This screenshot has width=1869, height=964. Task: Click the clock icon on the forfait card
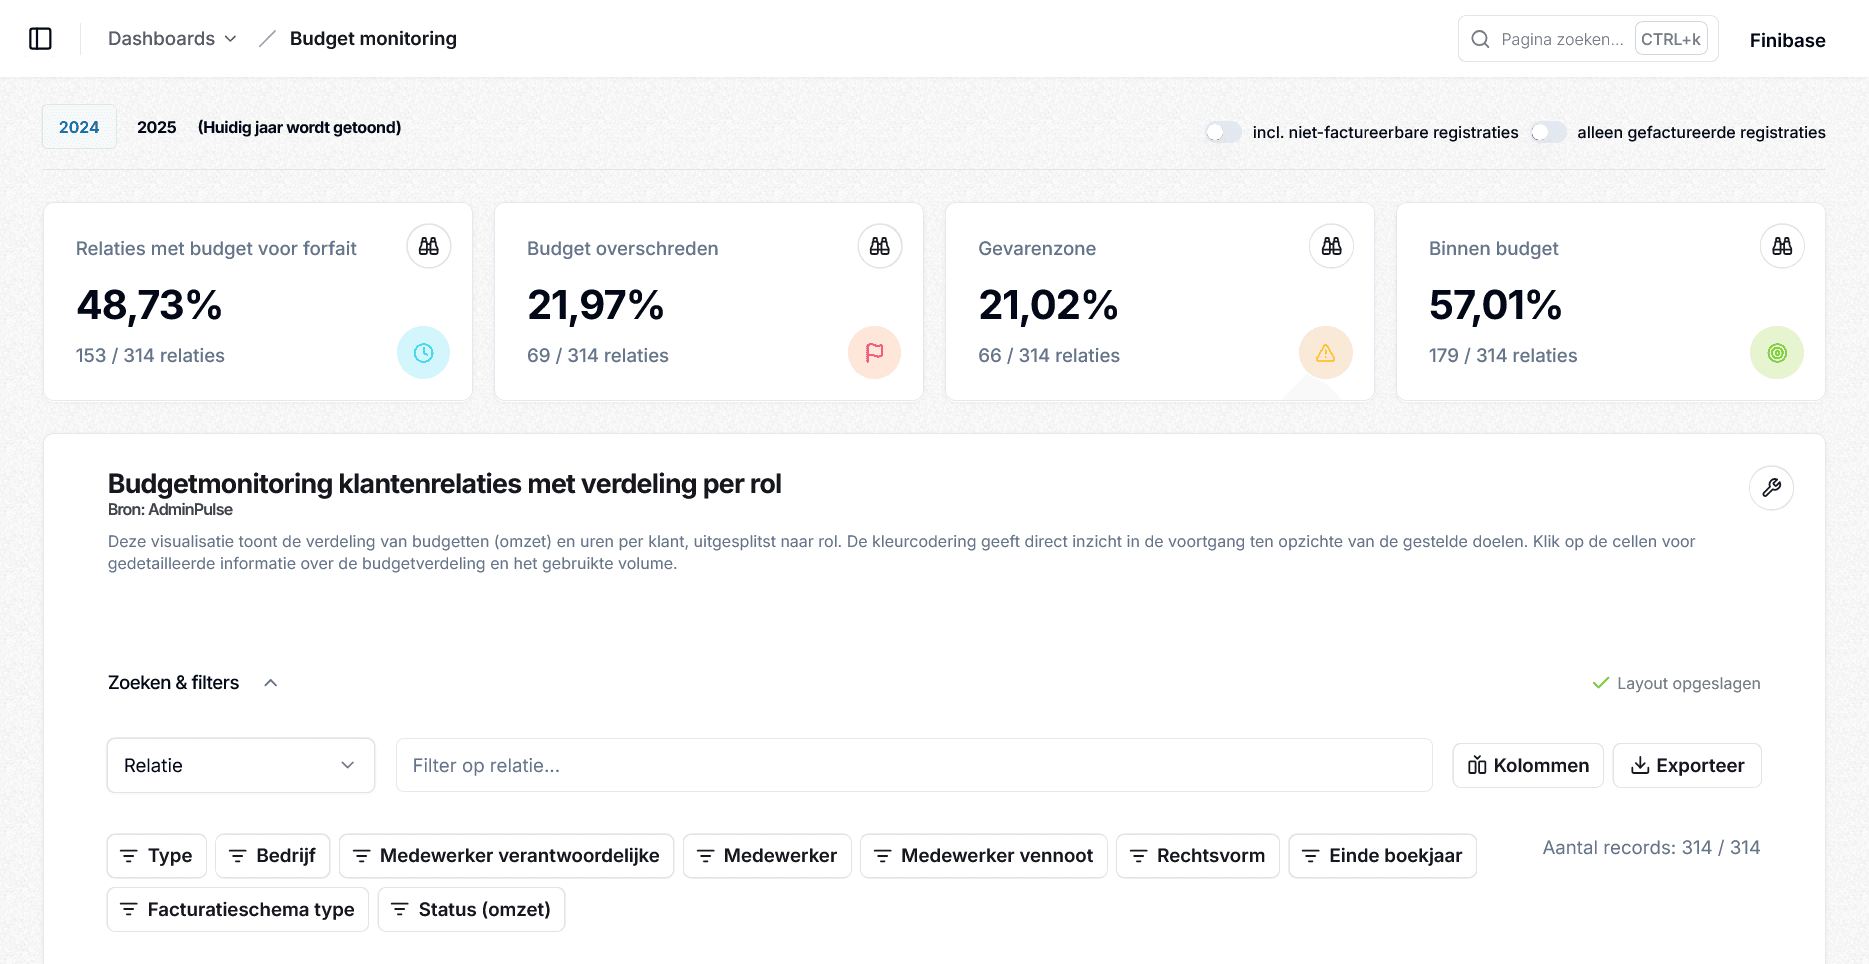423,352
